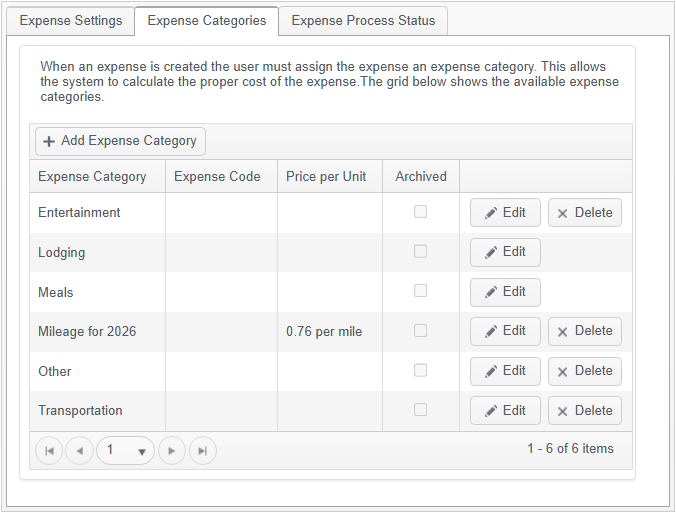Select the Mileage for 2026 row name

[87, 332]
